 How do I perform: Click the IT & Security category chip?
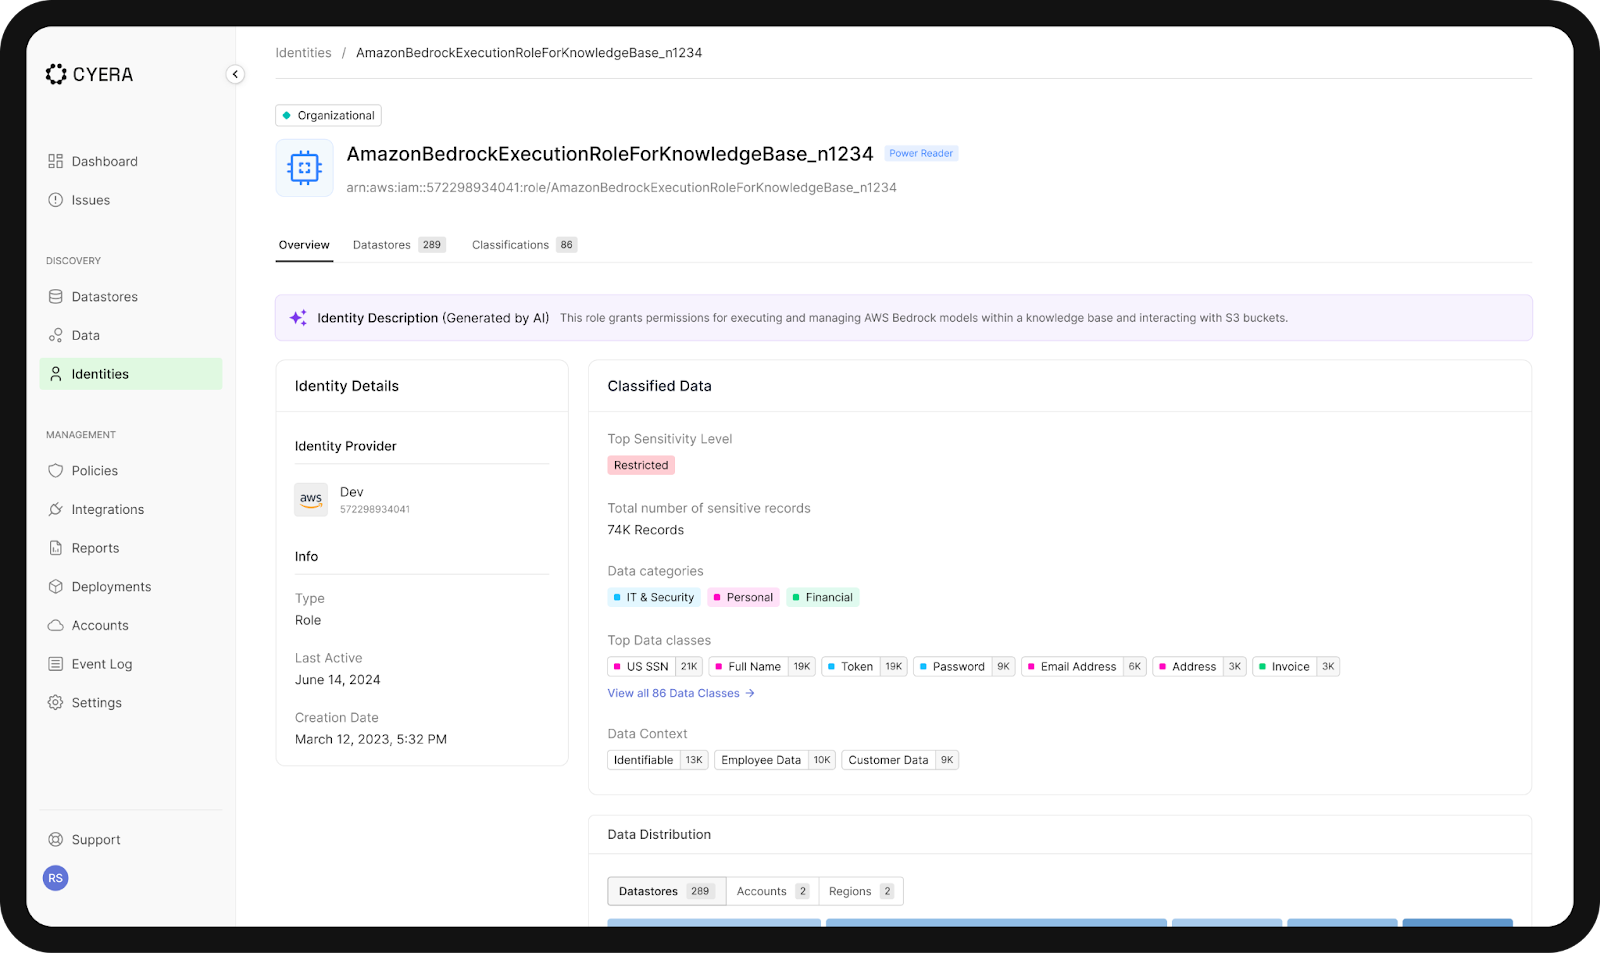tap(654, 597)
